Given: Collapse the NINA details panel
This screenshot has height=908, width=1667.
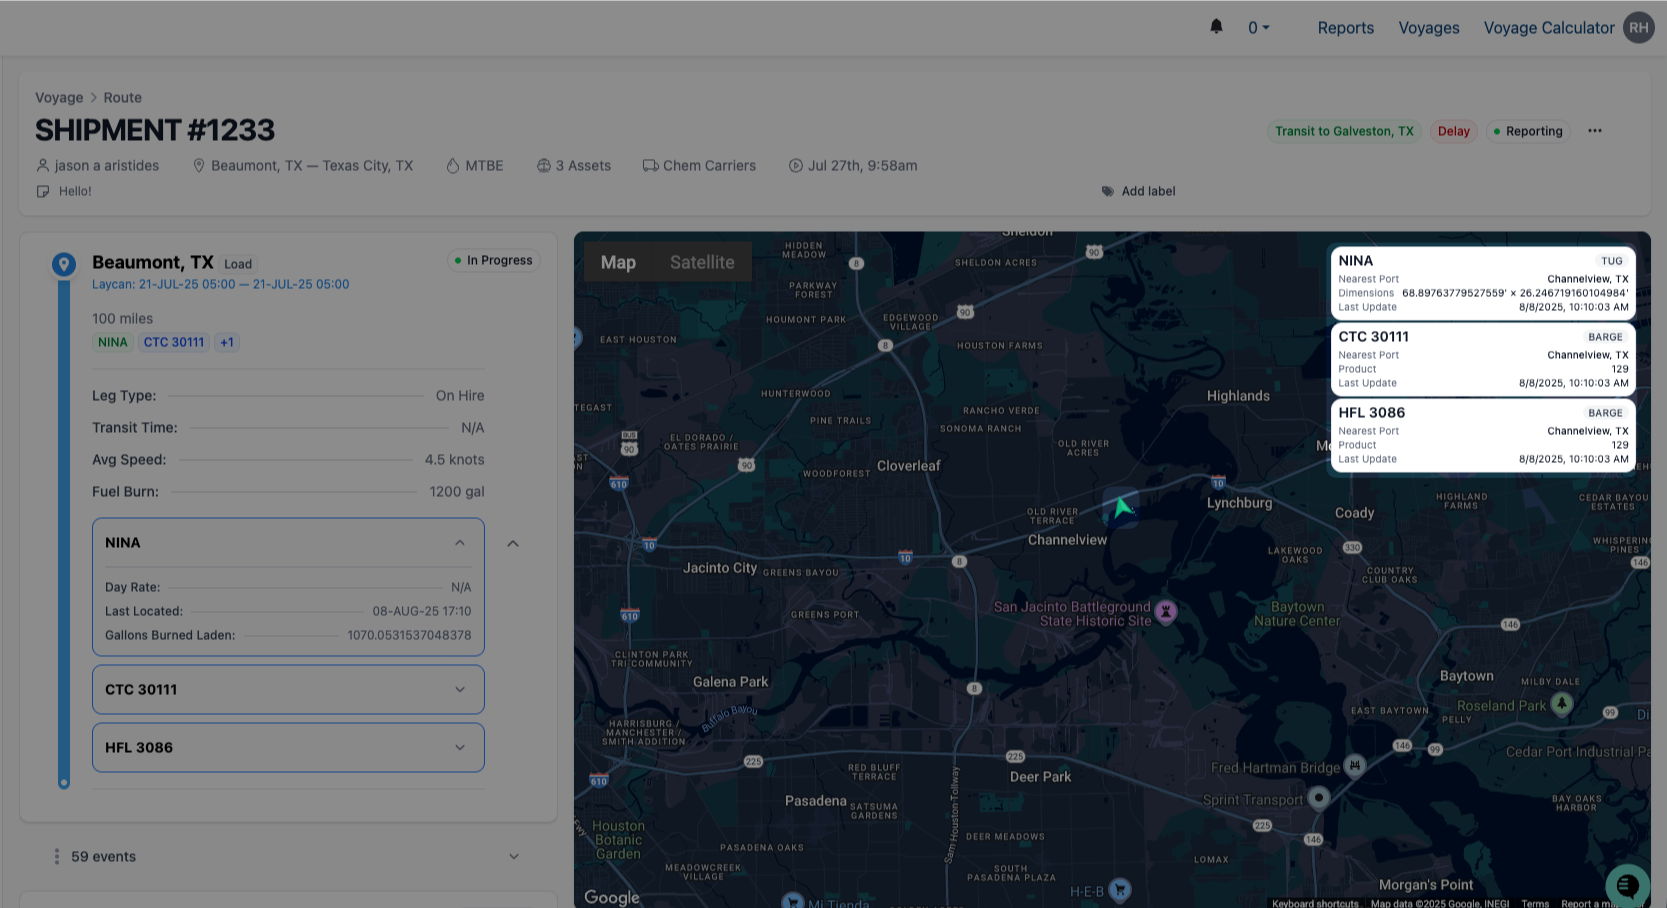Looking at the screenshot, I should pyautogui.click(x=460, y=543).
